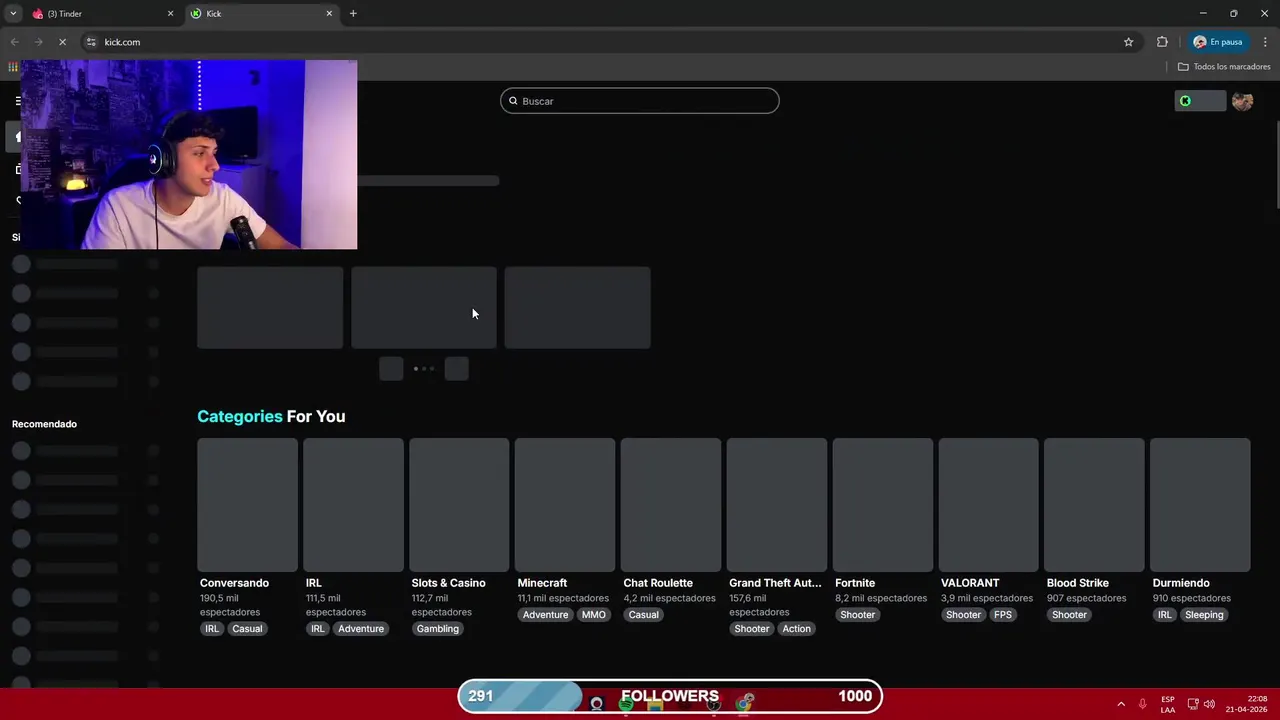Go to previous carousel slide
Image resolution: width=1280 pixels, height=720 pixels.
pyautogui.click(x=391, y=369)
